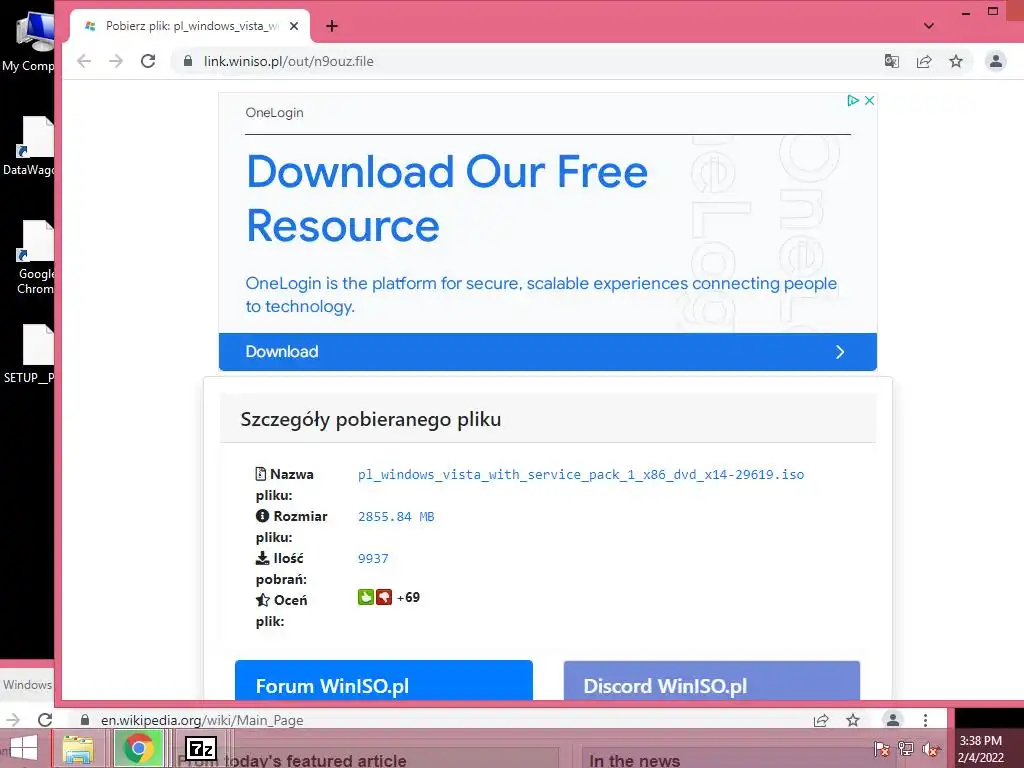
Task: Switch to Chrome on the taskbar
Action: pos(138,748)
